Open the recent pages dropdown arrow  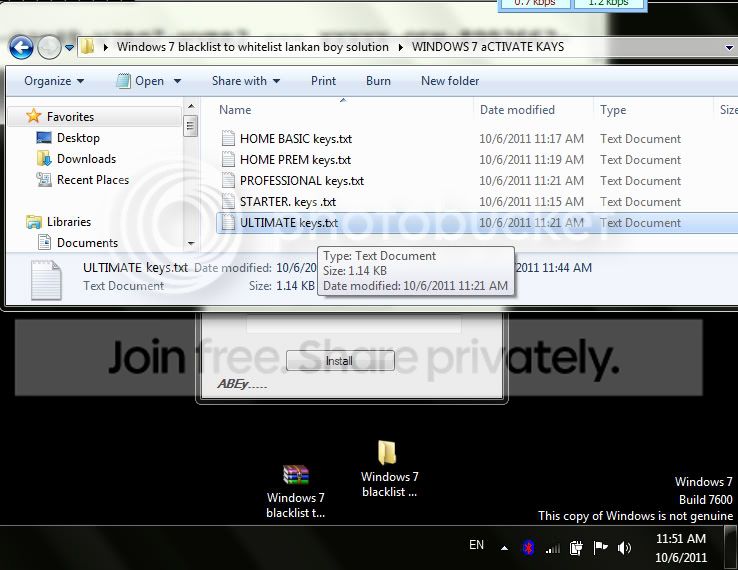point(70,48)
